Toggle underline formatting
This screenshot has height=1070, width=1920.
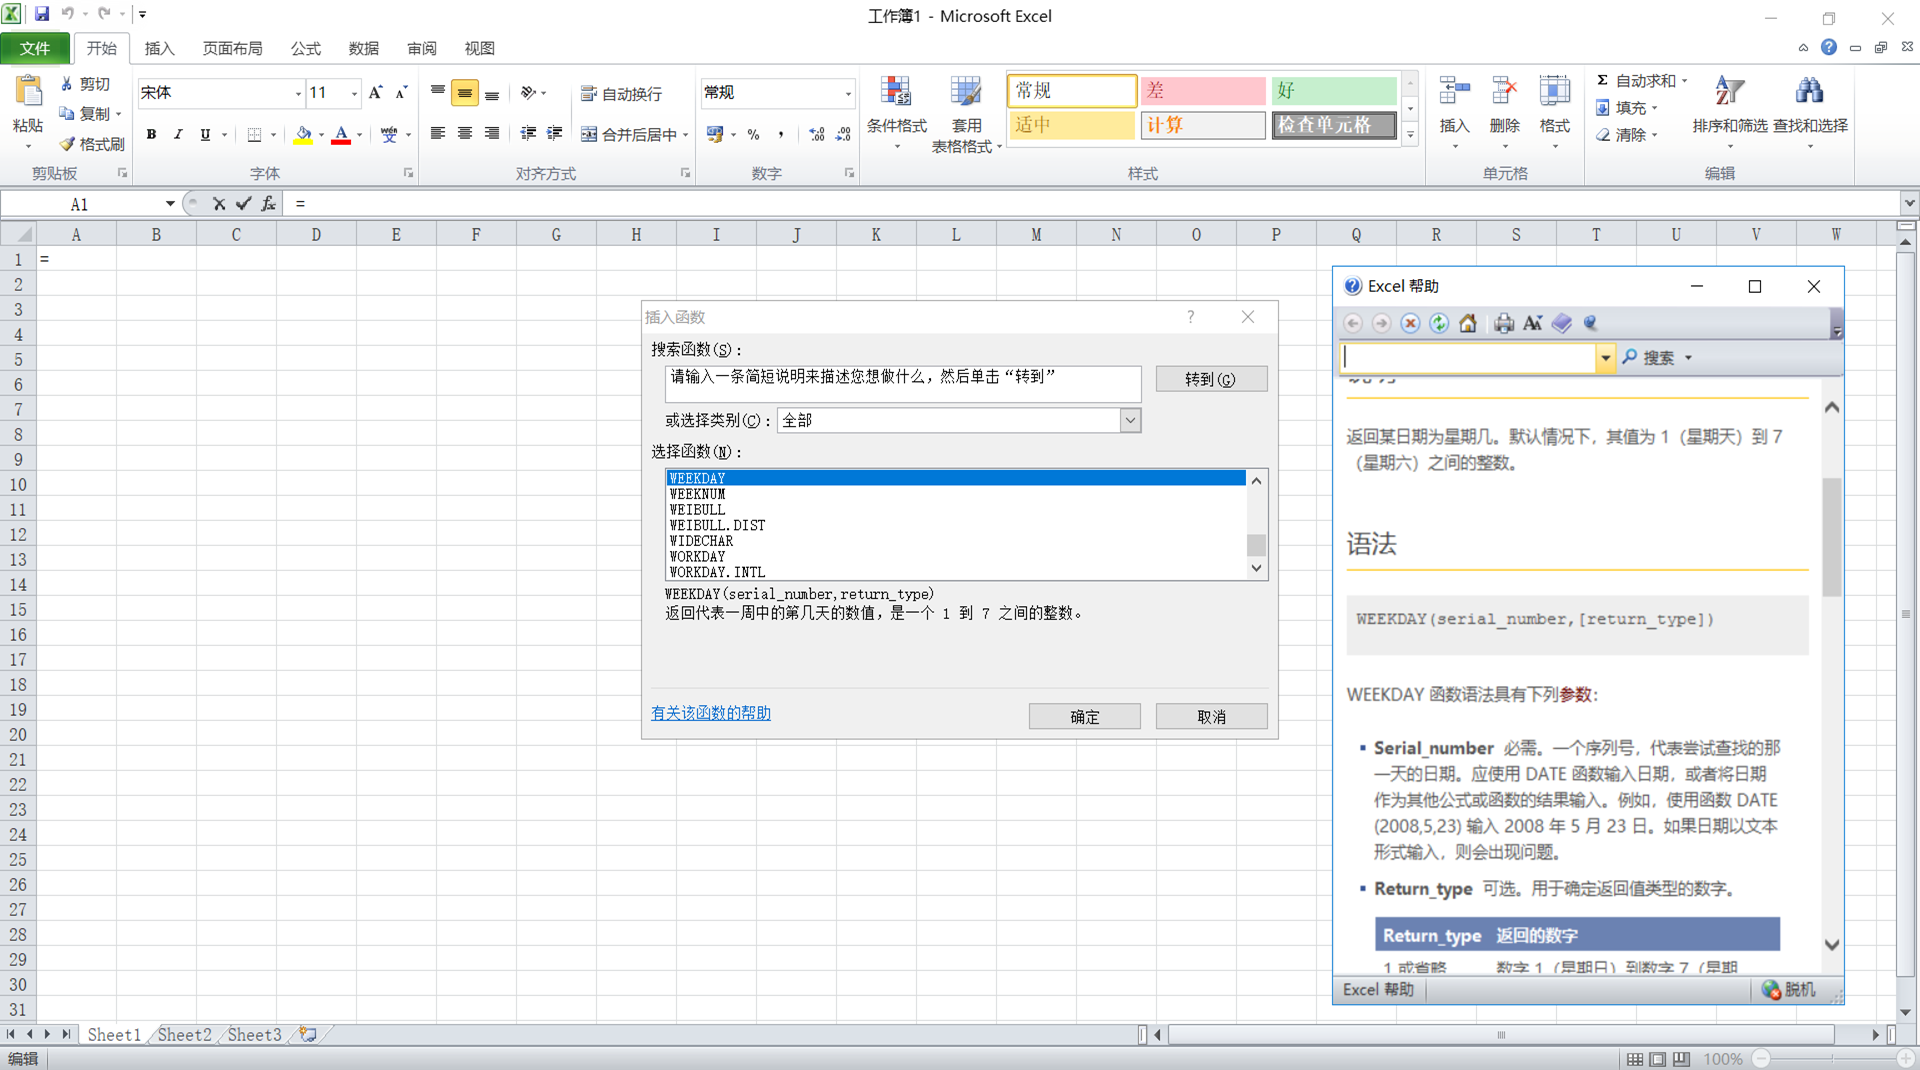[x=205, y=134]
